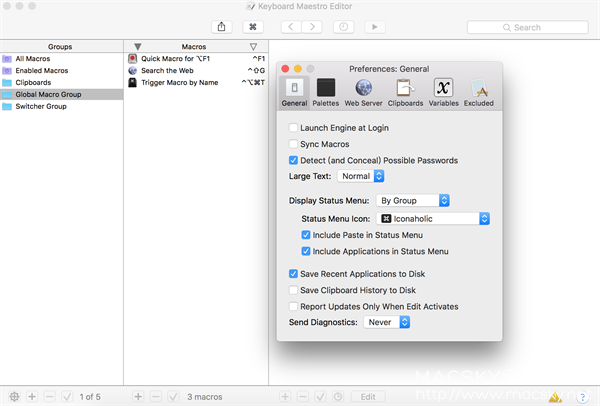Delete macro with the minus button

click(x=156, y=396)
